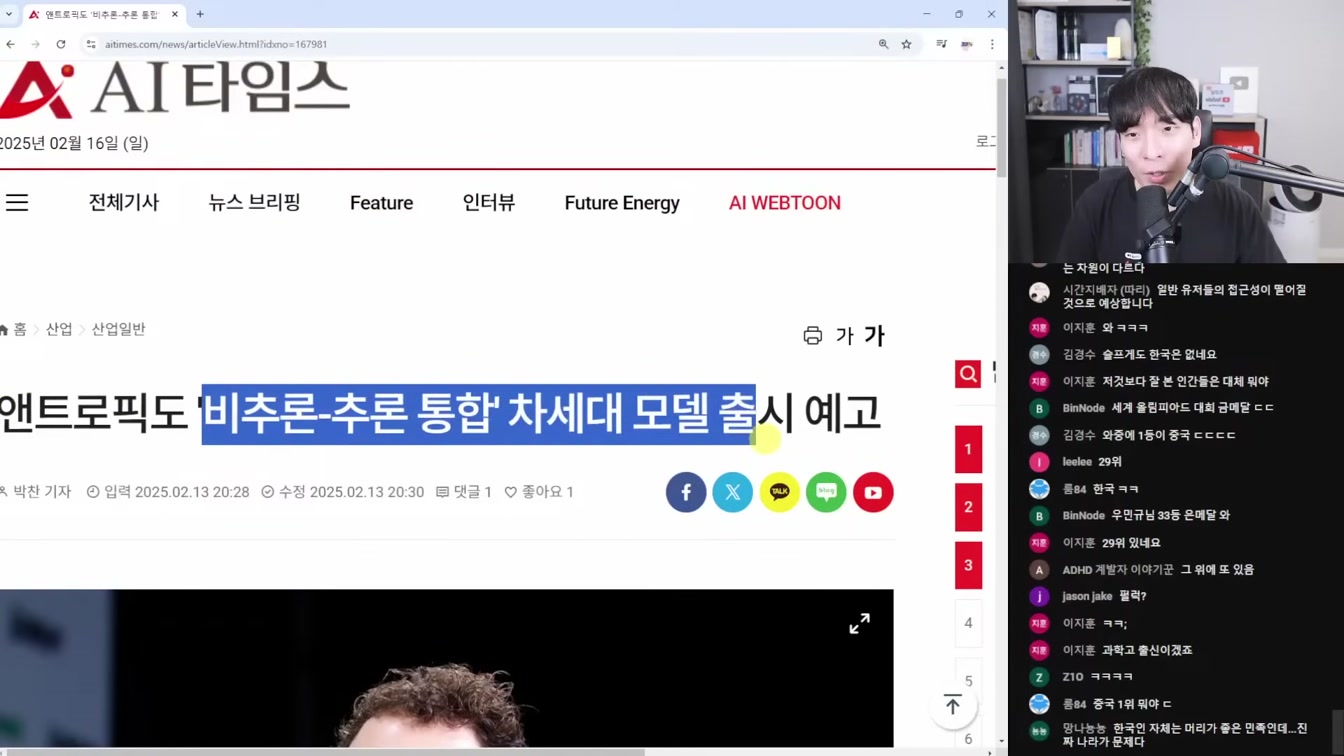1344x756 pixels.
Task: Click chat message 과학고 출신이겠죠
Action: 1147,650
